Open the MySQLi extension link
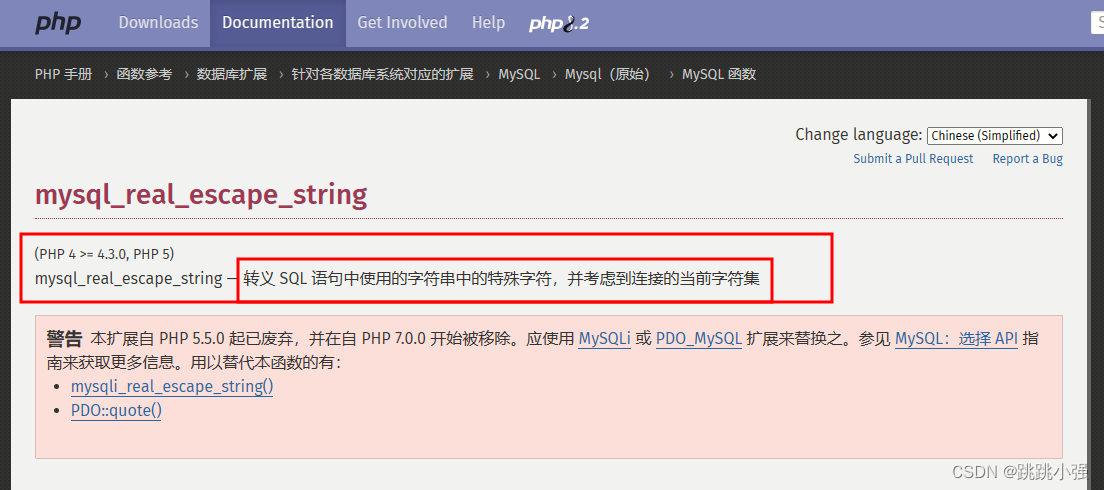This screenshot has height=490, width=1104. click(x=604, y=339)
